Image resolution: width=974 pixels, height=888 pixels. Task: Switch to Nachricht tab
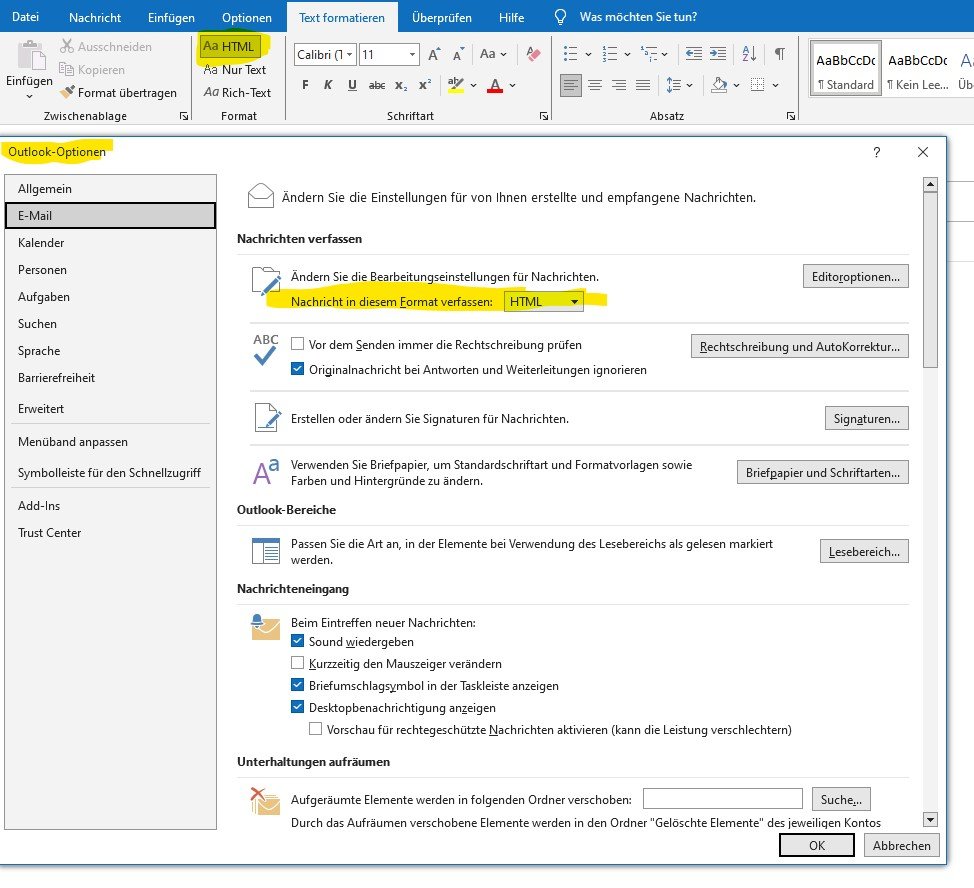click(95, 17)
